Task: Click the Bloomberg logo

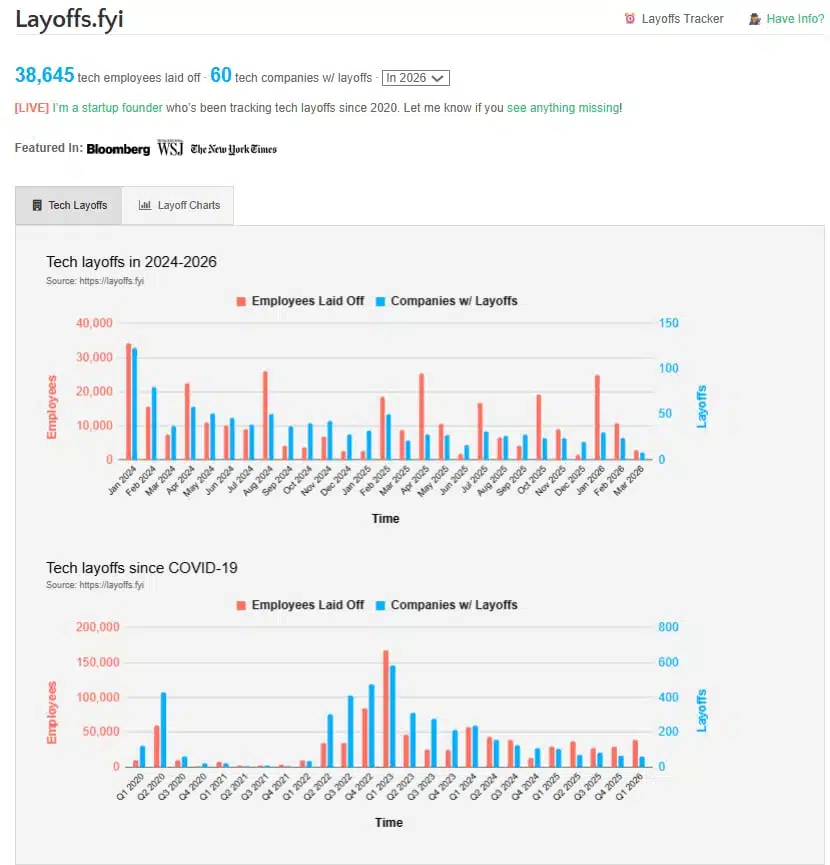Action: 118,149
